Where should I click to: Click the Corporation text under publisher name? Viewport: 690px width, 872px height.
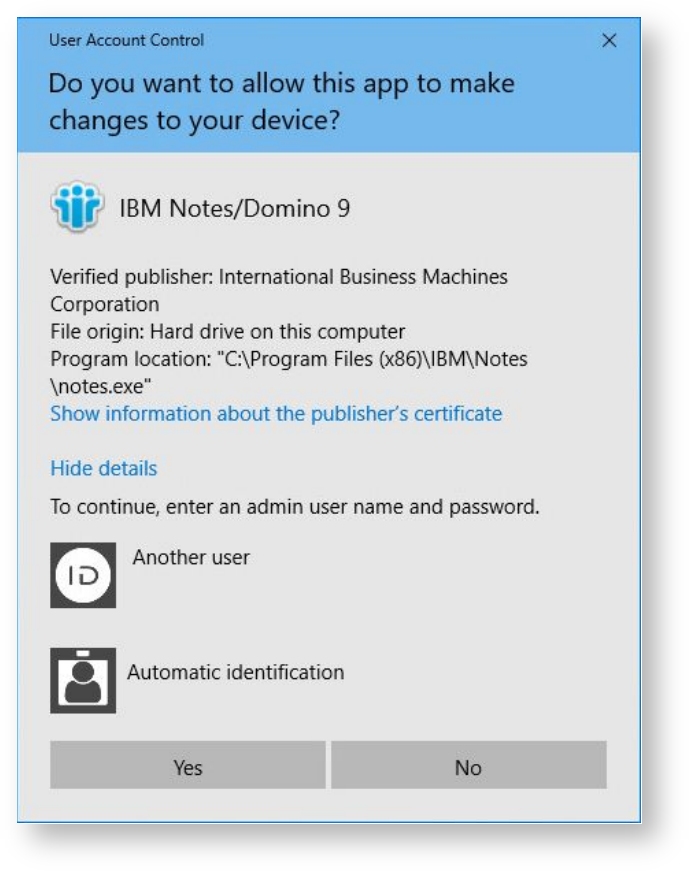point(105,304)
